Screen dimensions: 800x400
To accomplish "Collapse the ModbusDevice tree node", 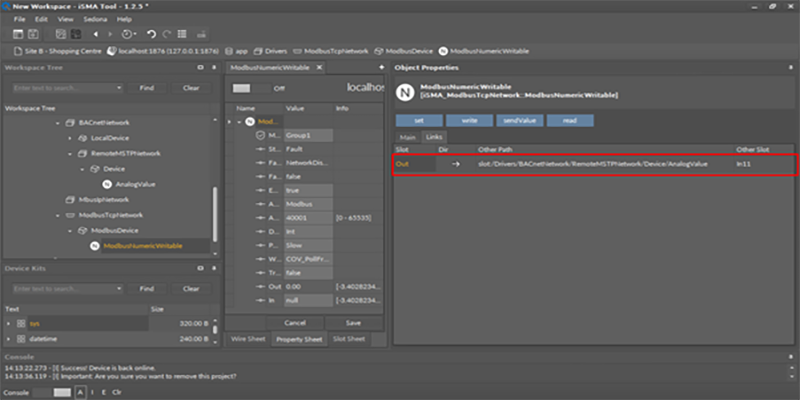I will 70,231.
